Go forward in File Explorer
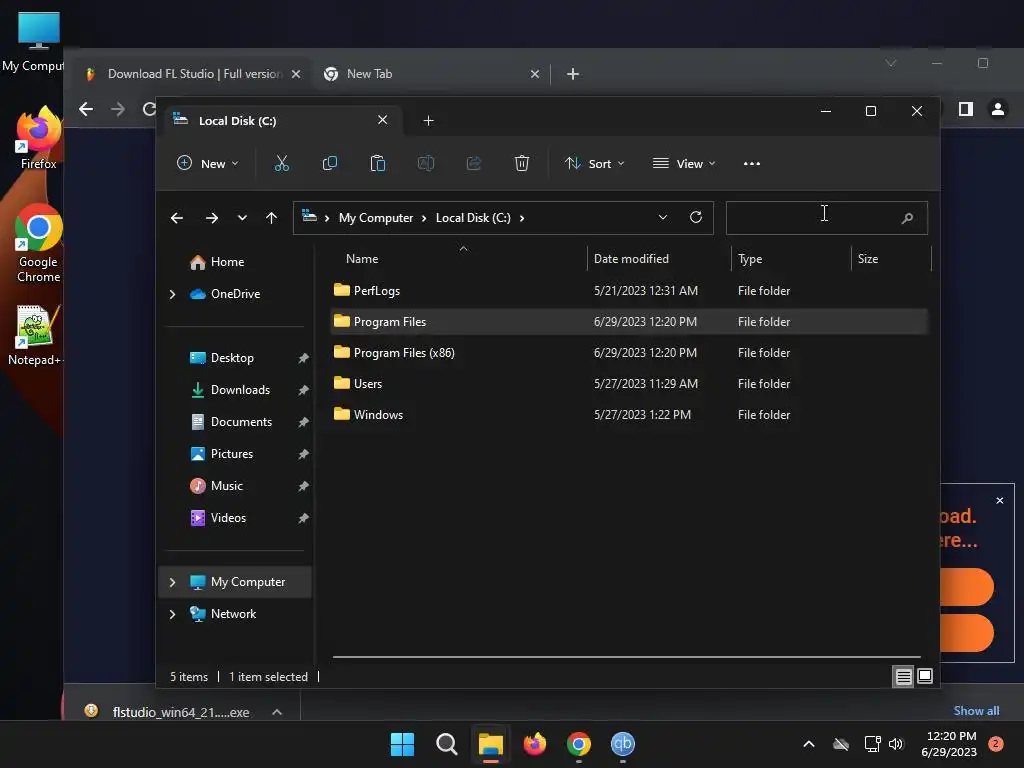The height and width of the screenshot is (768, 1024). coord(212,218)
